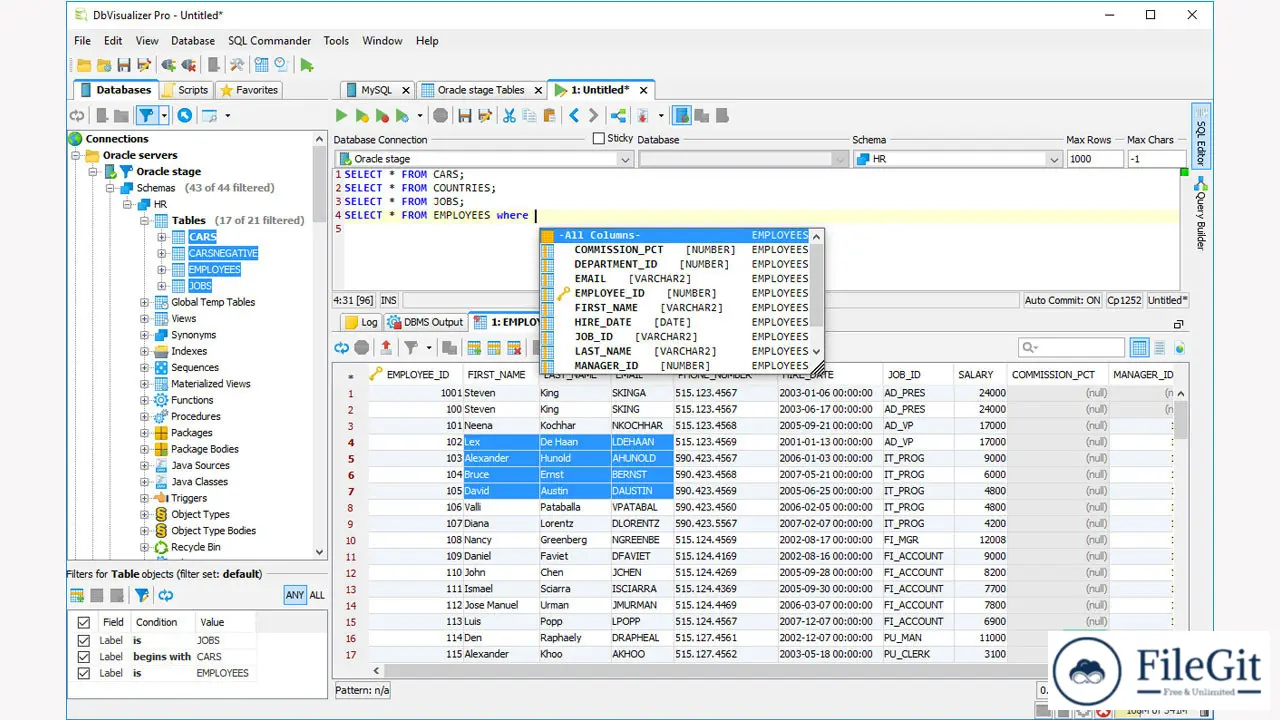Select the EMPLOYEES table in tree
Screen dimensions: 1280x720
[215, 269]
